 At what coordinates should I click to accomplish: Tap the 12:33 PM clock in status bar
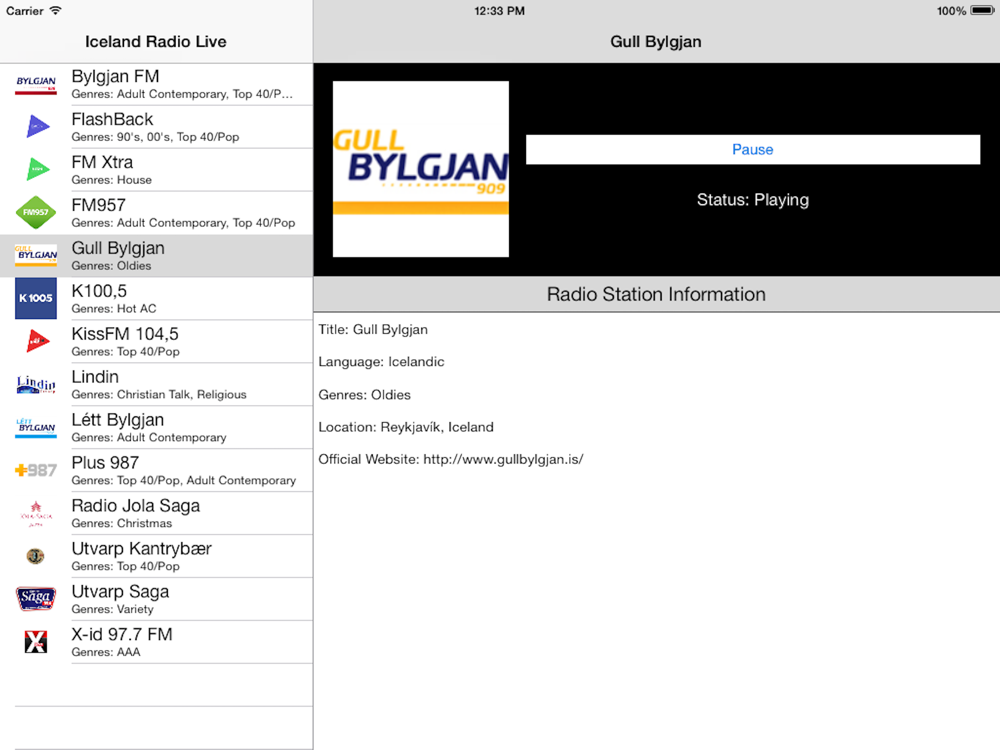coord(499,11)
